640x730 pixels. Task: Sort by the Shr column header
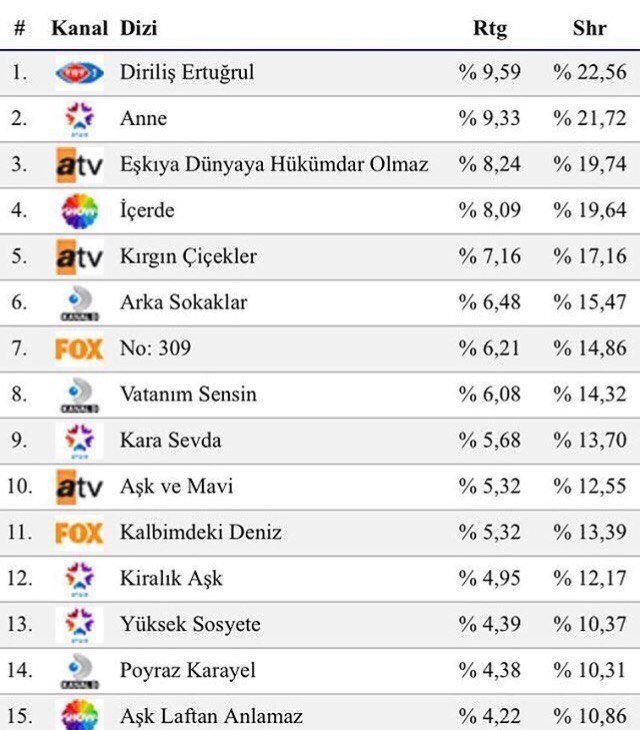point(589,28)
